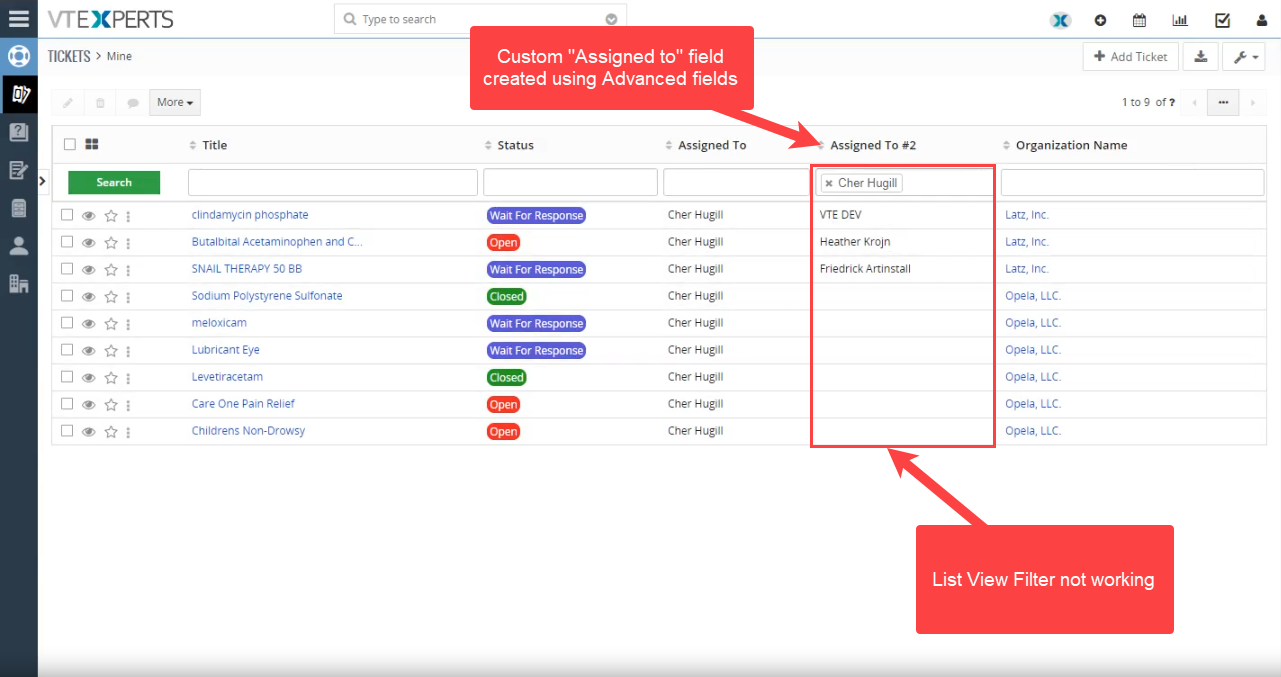Click the total count question mark

coord(1171,102)
